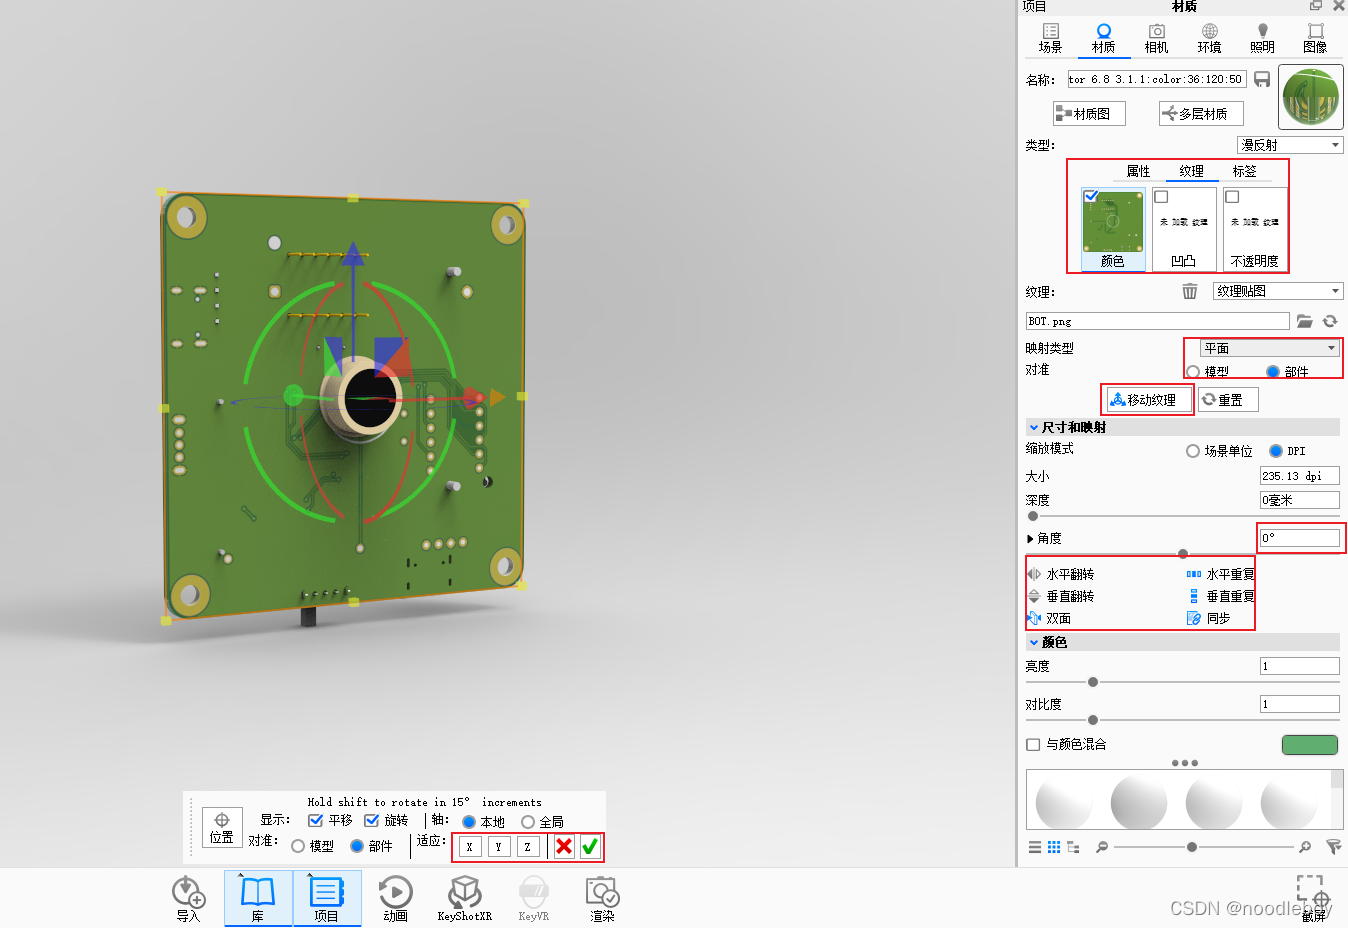1348x928 pixels.
Task: Confirm texture move with green checkmark
Action: (590, 846)
